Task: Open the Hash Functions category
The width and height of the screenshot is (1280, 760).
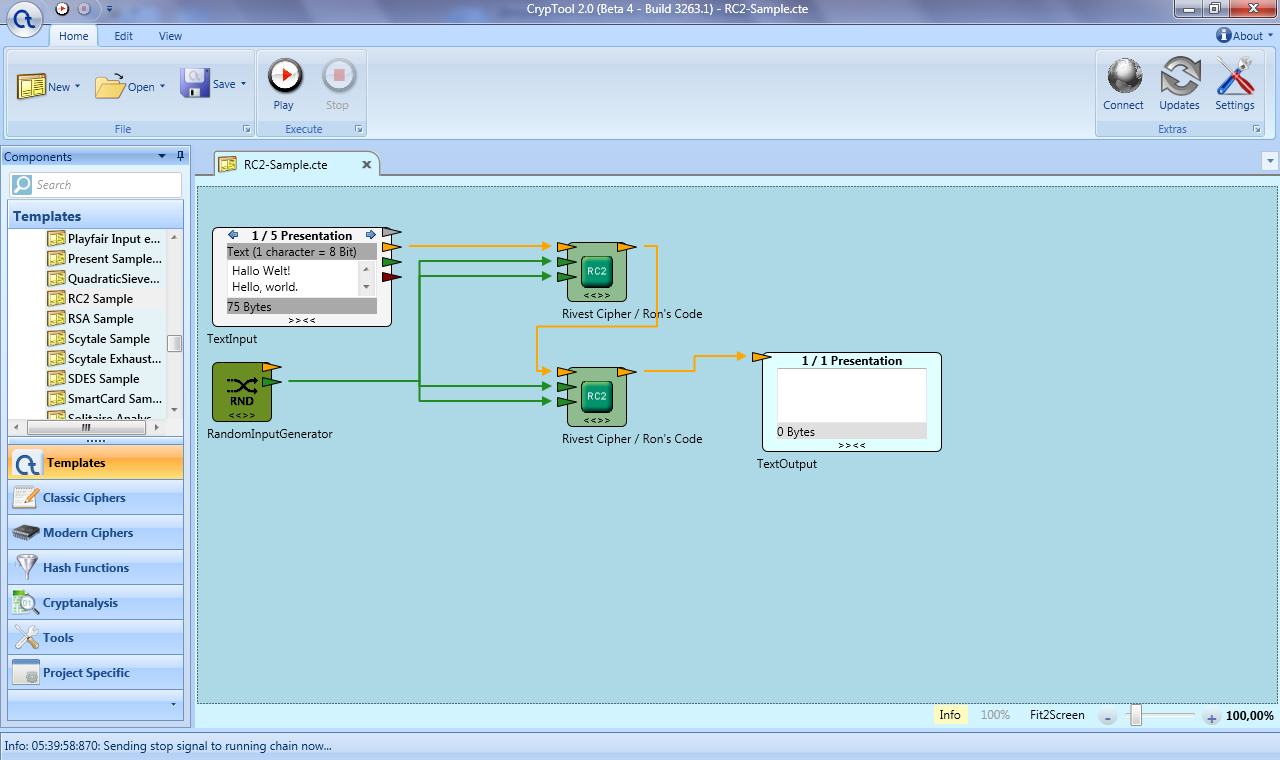Action: (x=96, y=568)
